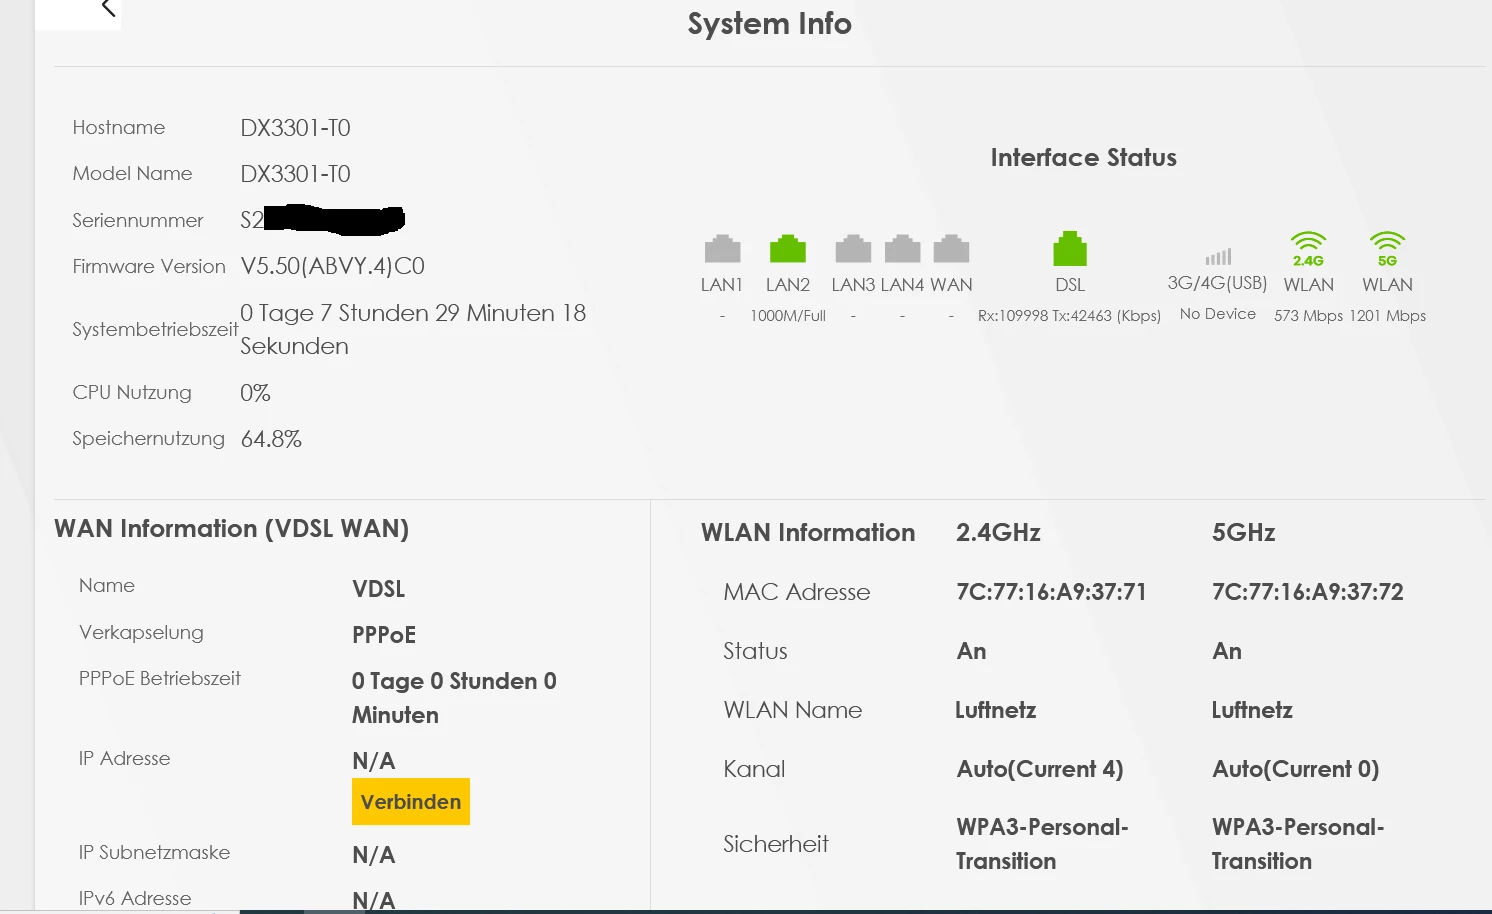Image resolution: width=1492 pixels, height=914 pixels.
Task: Click the 5G WLAN icon
Action: [1387, 248]
